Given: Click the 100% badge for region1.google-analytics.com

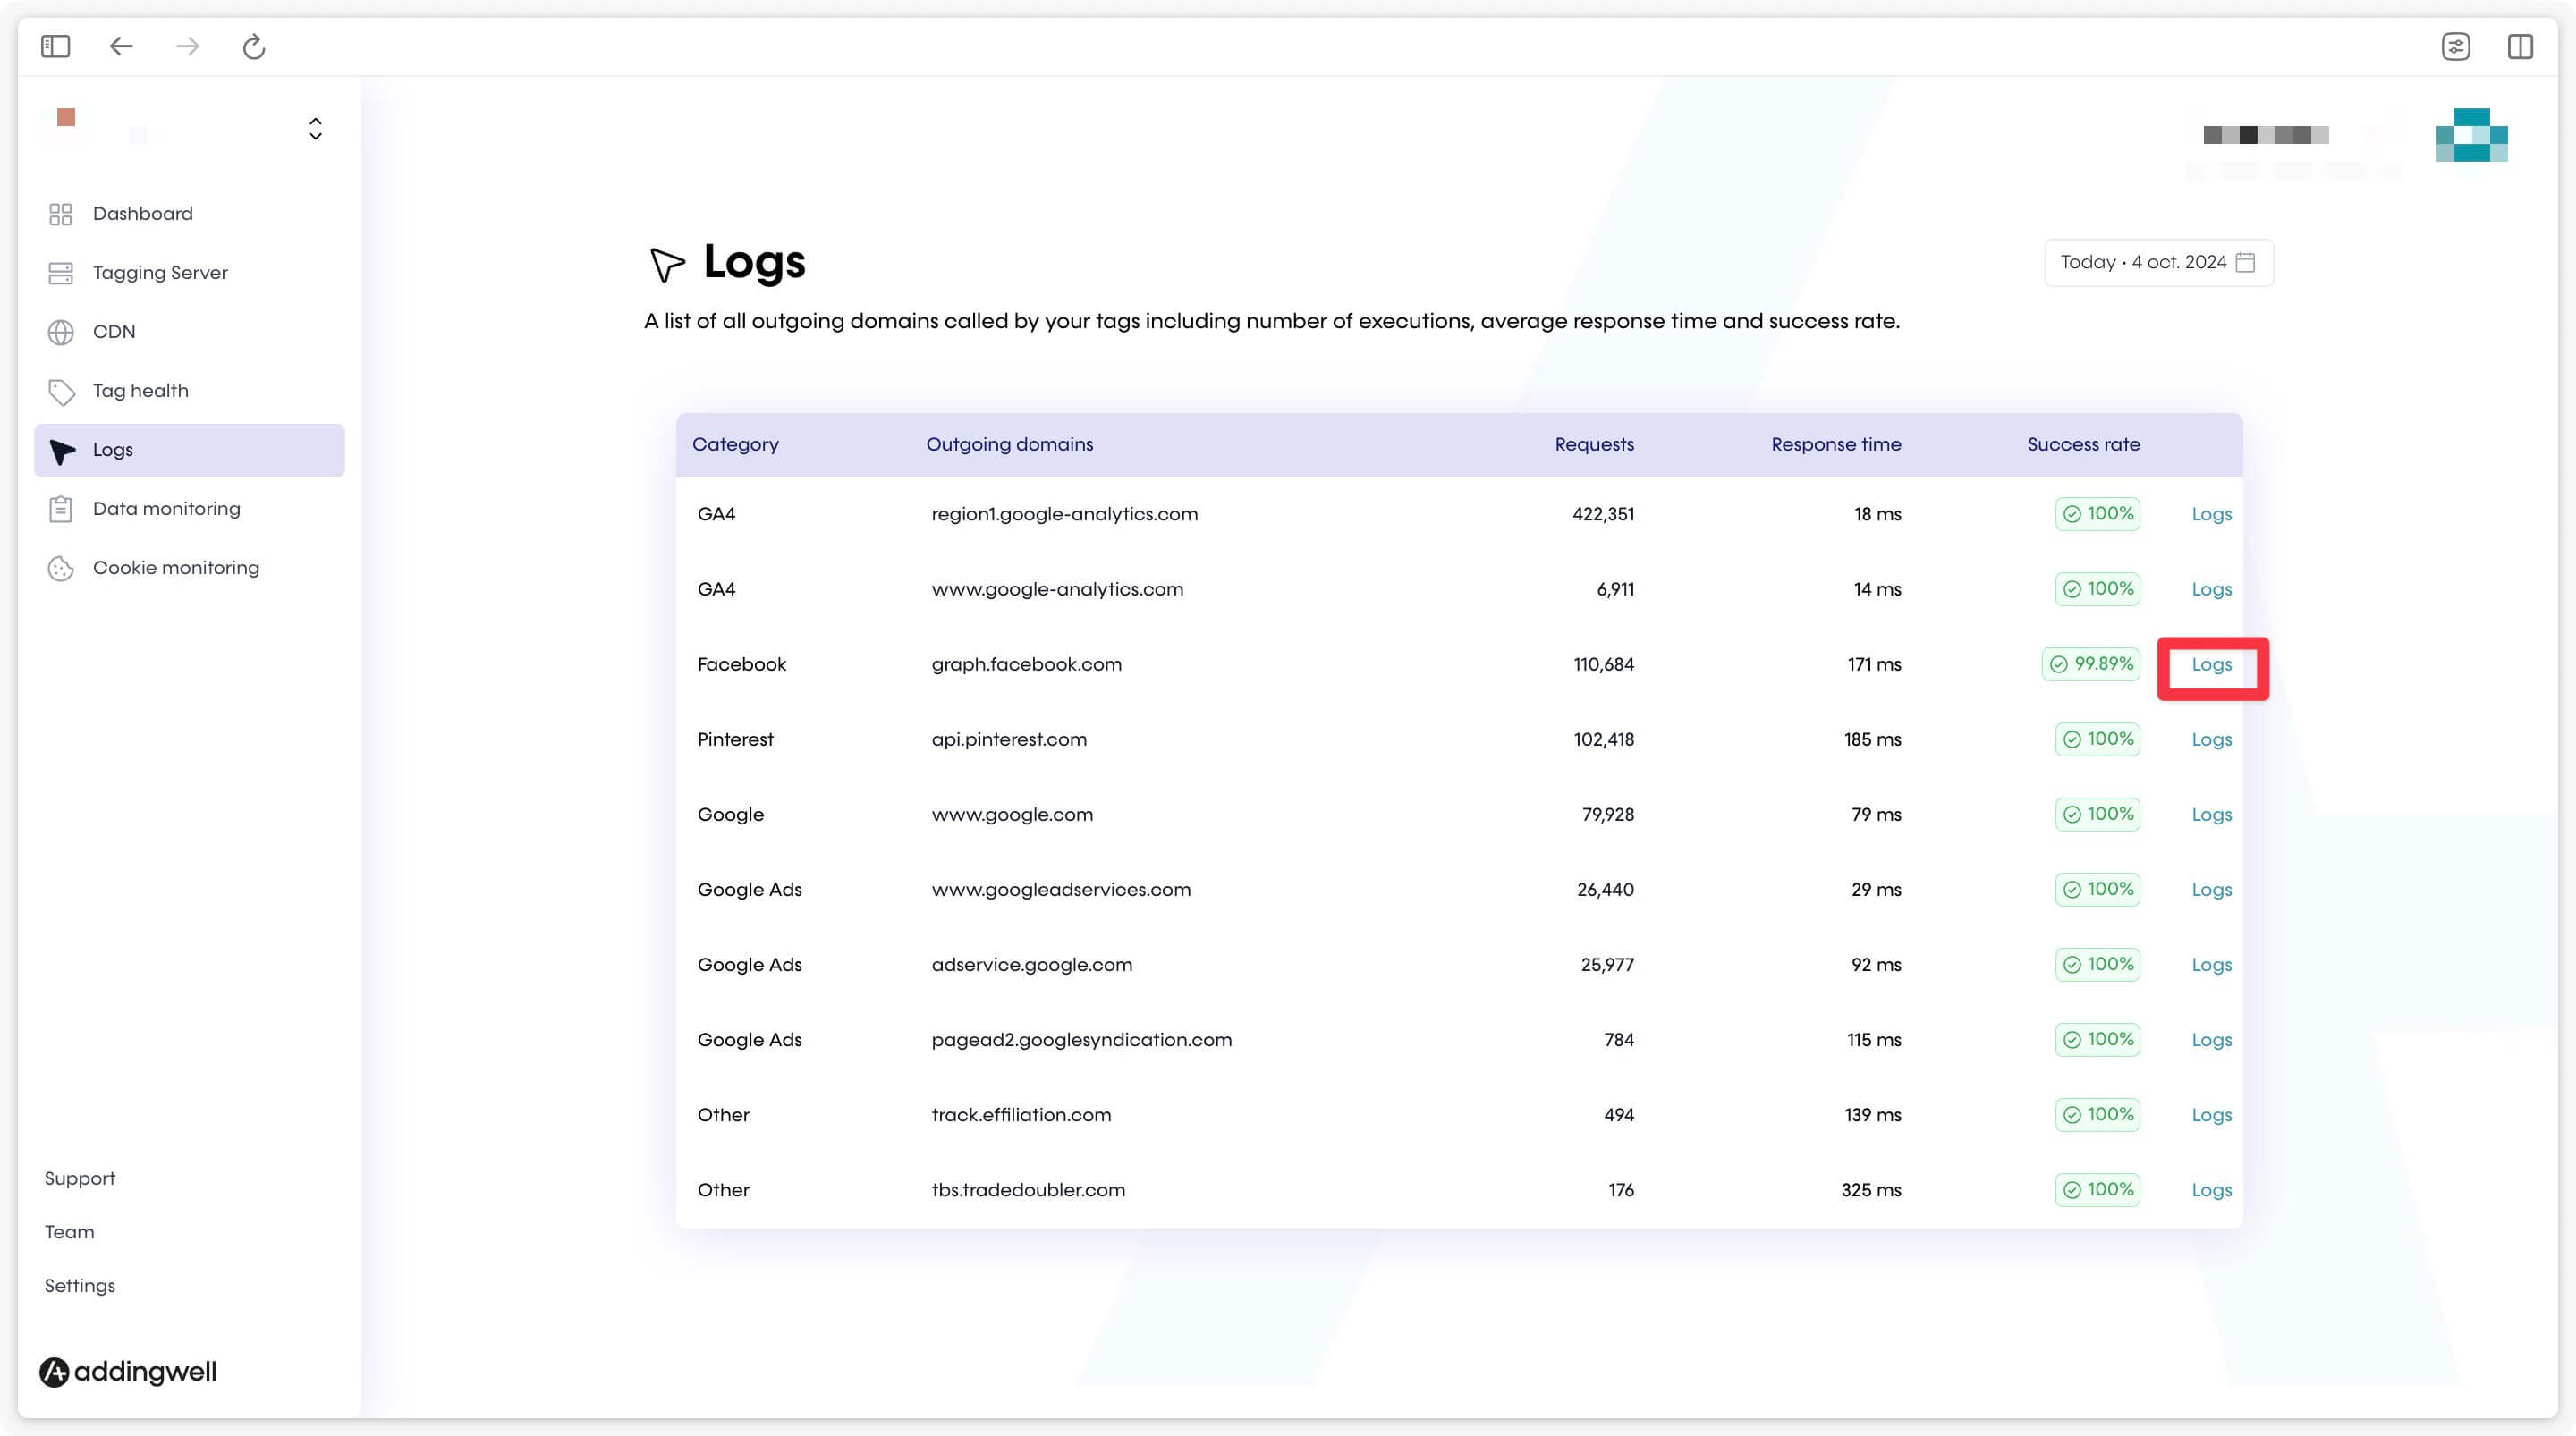Looking at the screenshot, I should [x=2098, y=514].
